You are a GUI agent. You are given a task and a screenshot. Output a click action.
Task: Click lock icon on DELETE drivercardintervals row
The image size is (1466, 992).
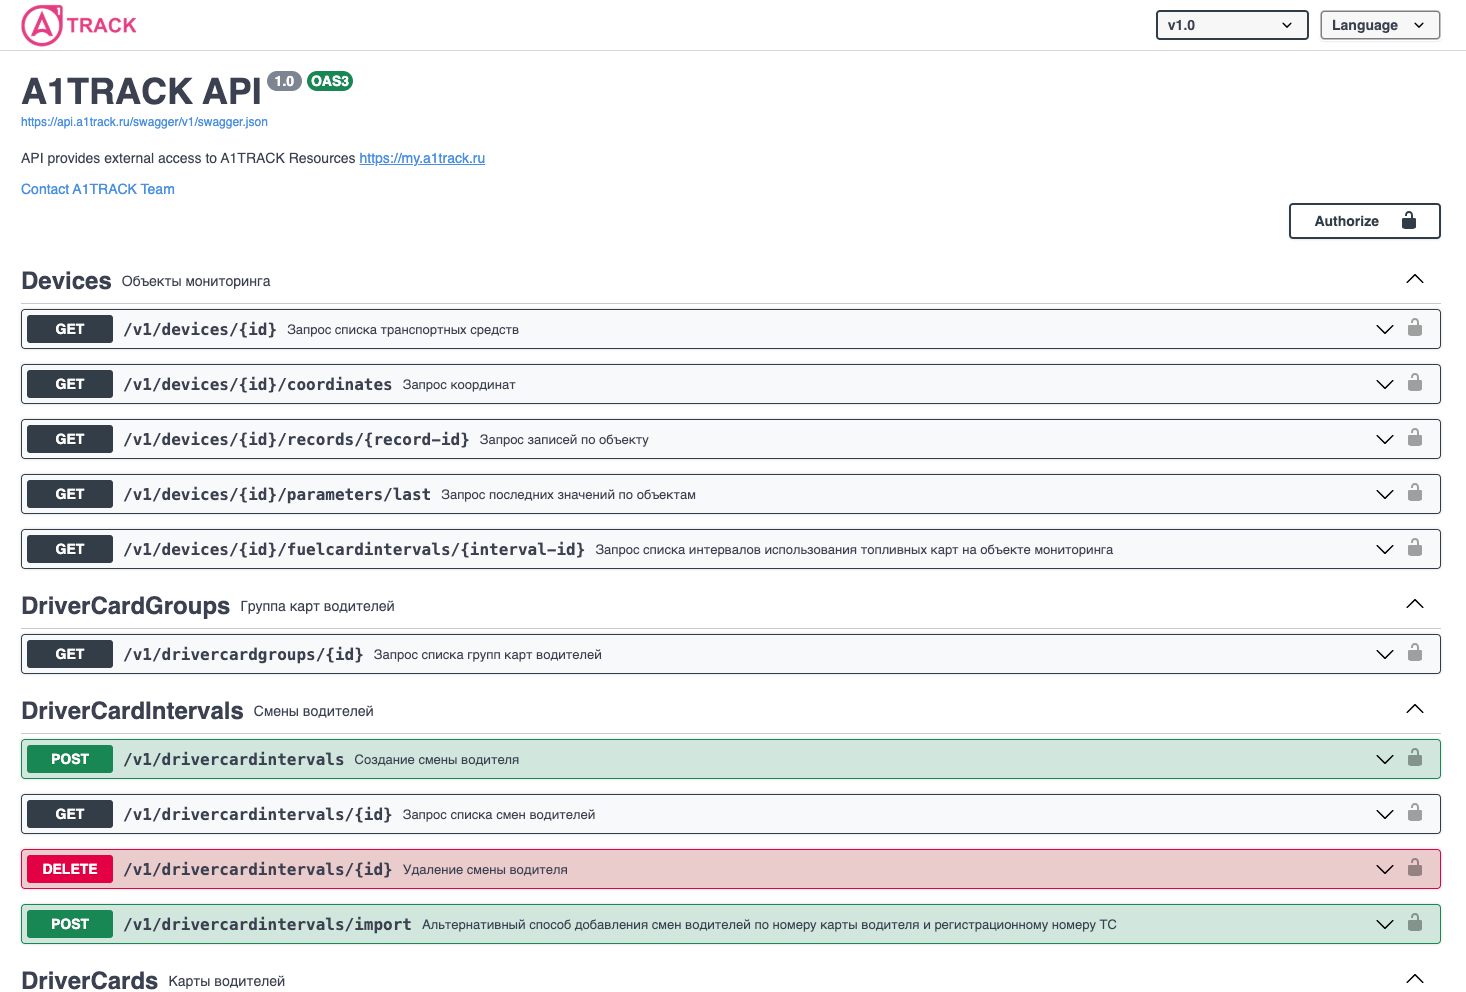pos(1414,868)
